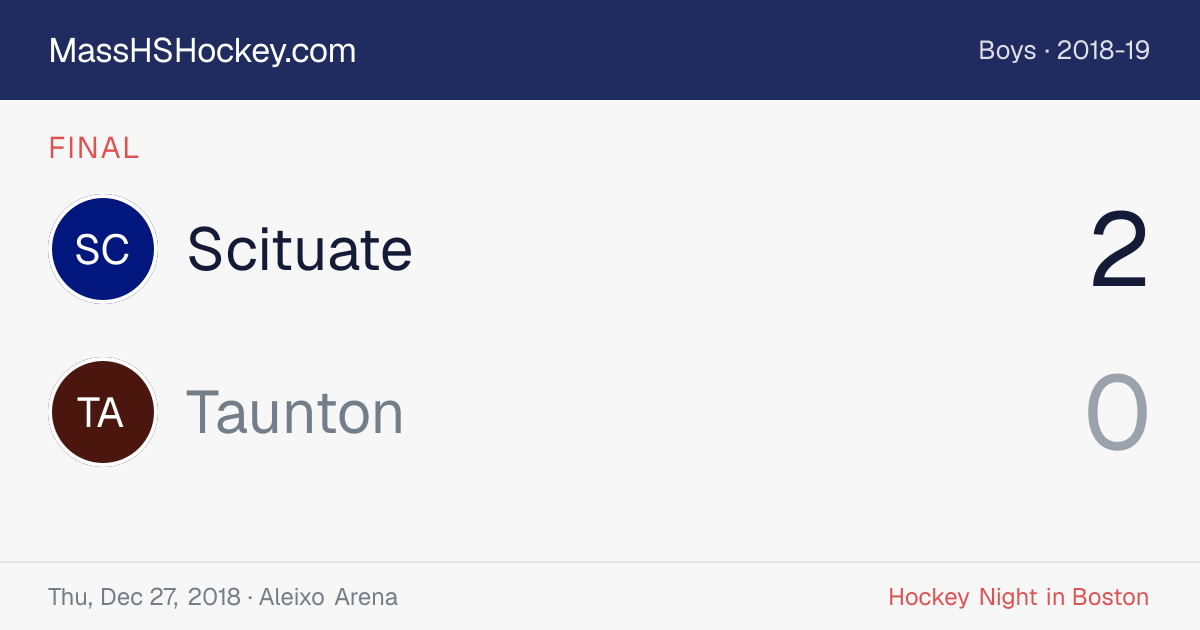Viewport: 1200px width, 630px height.
Task: Click the red FINAL status label
Action: (x=94, y=148)
